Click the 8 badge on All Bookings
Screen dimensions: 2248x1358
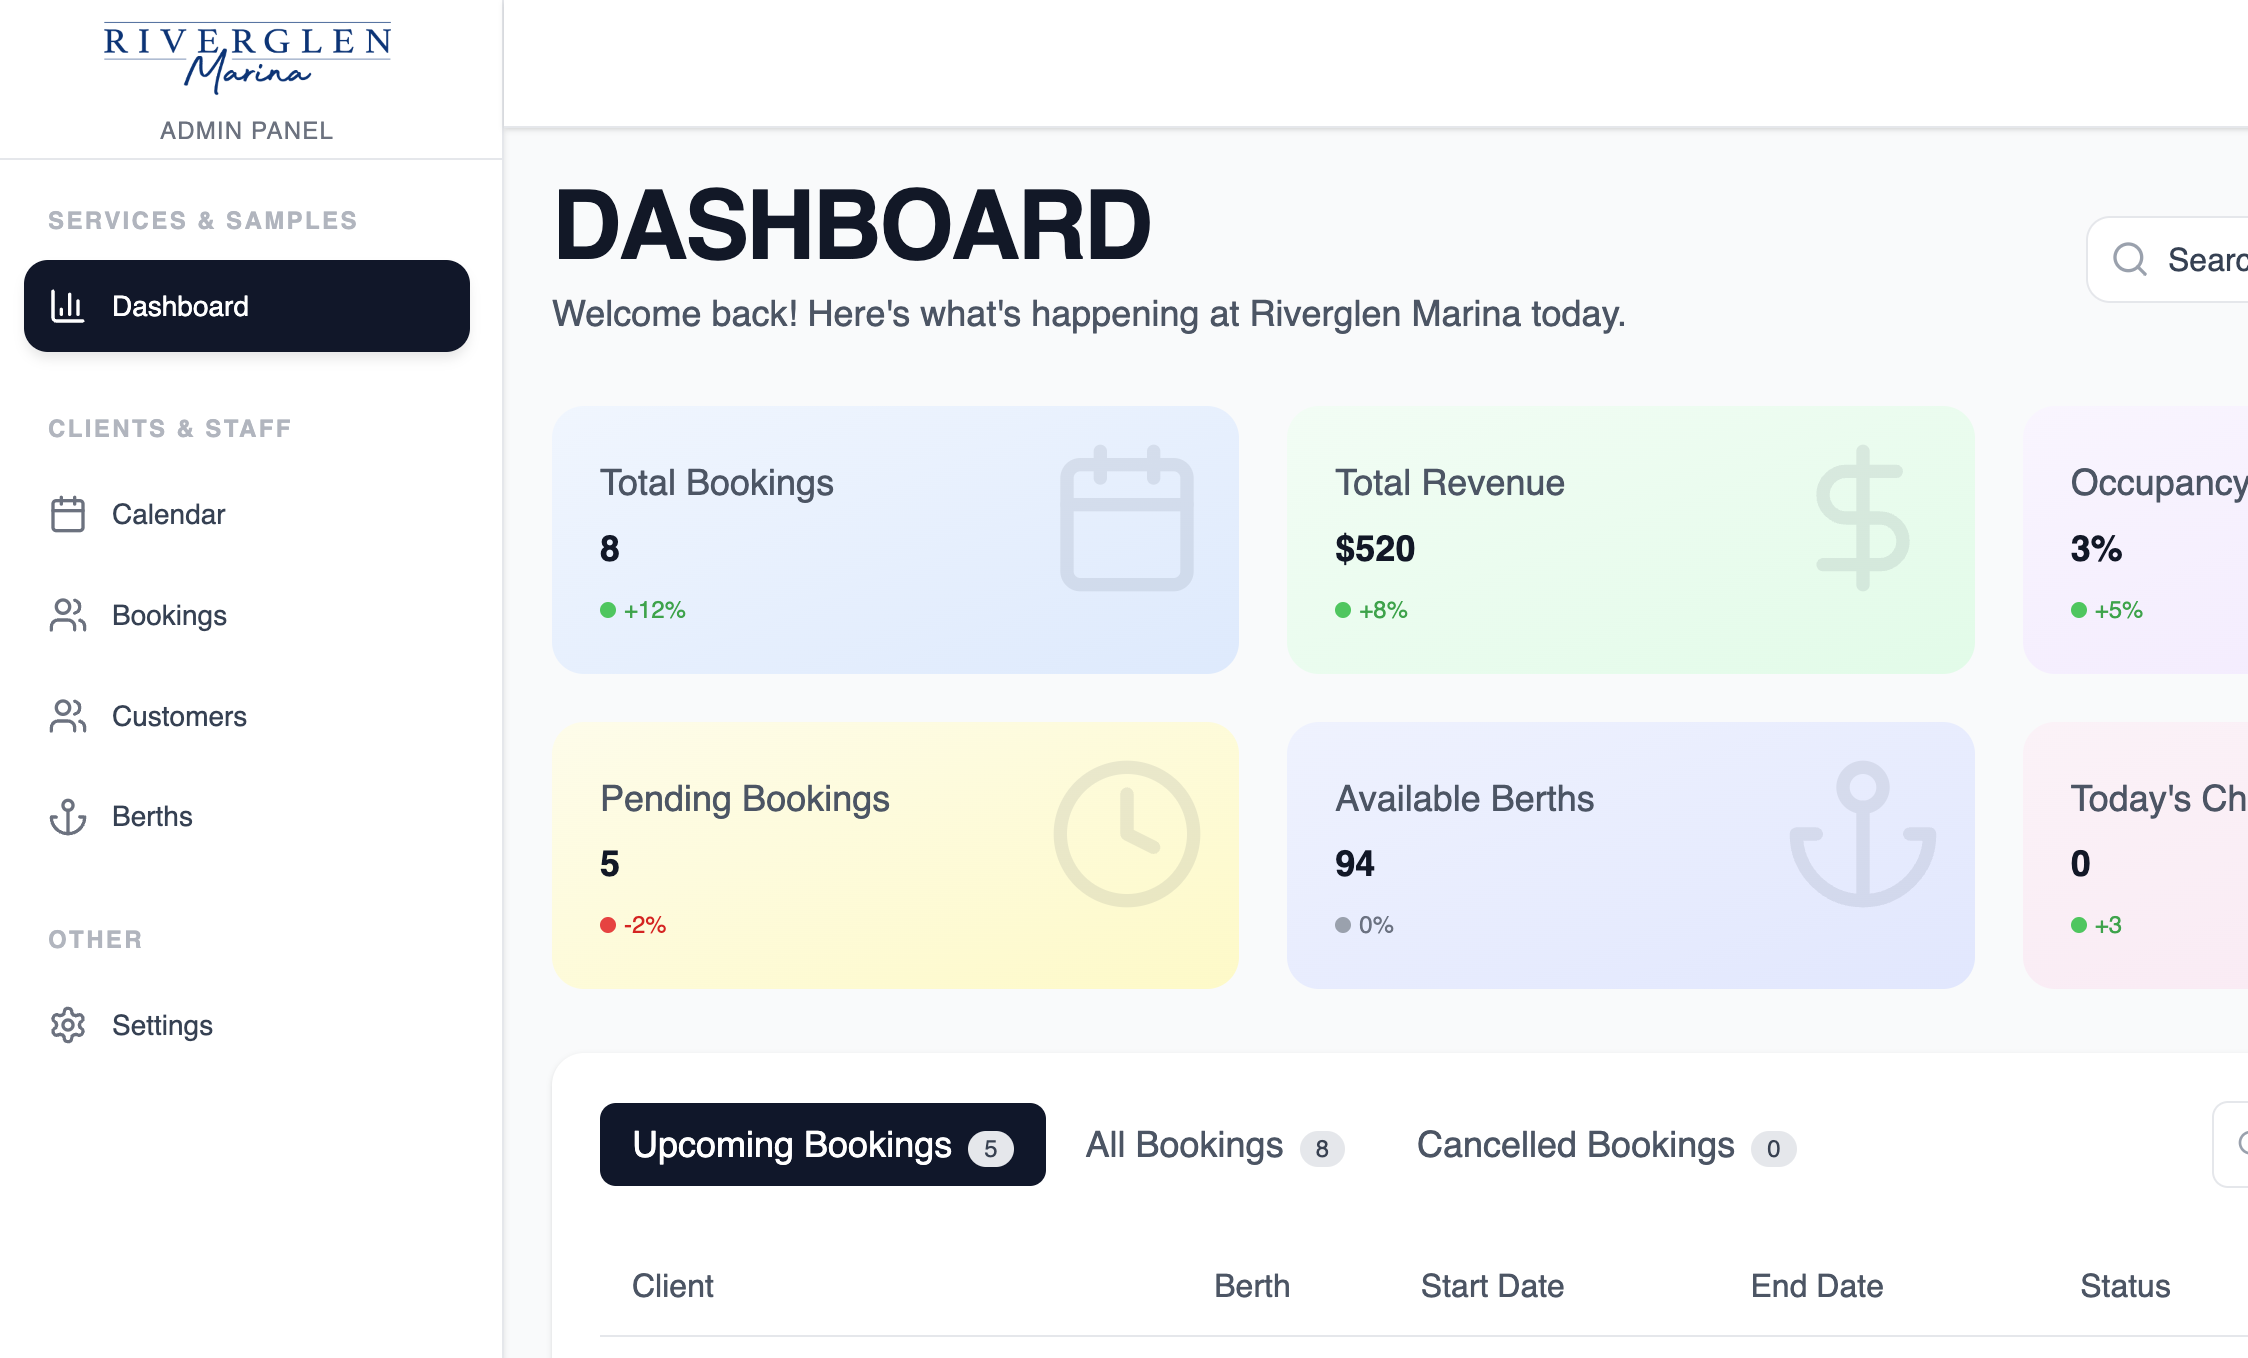(1322, 1149)
